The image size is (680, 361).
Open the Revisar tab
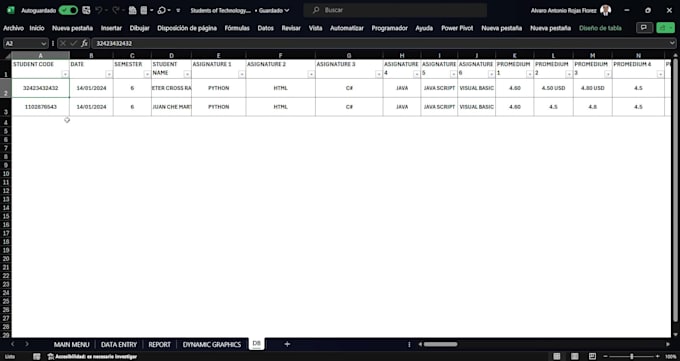pyautogui.click(x=291, y=28)
